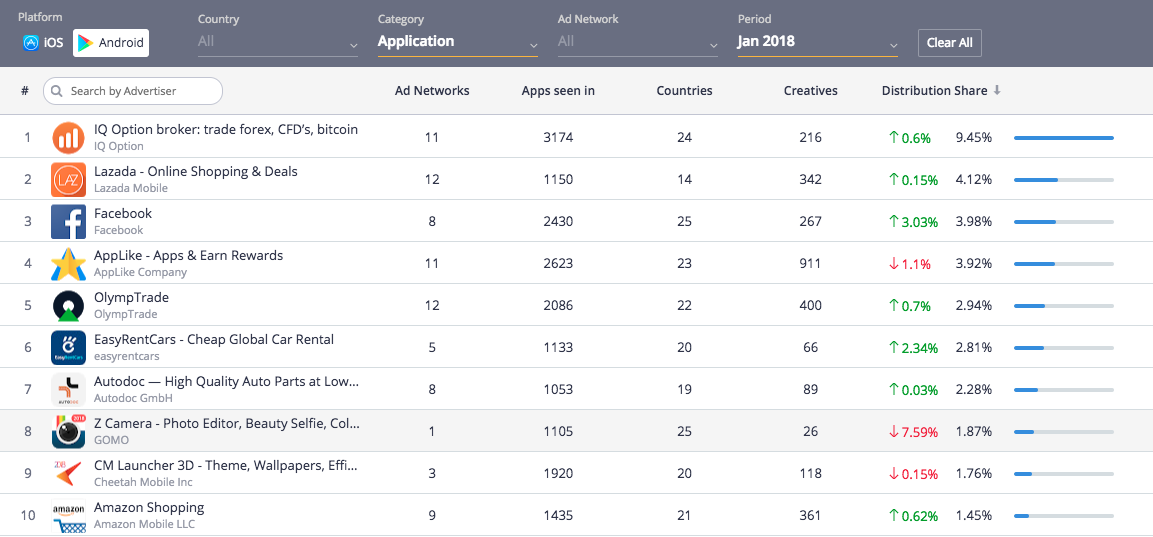Screen dimensions: 1153x537
Task: Click Z Camera's 7.59% decrease value
Action: (x=913, y=432)
